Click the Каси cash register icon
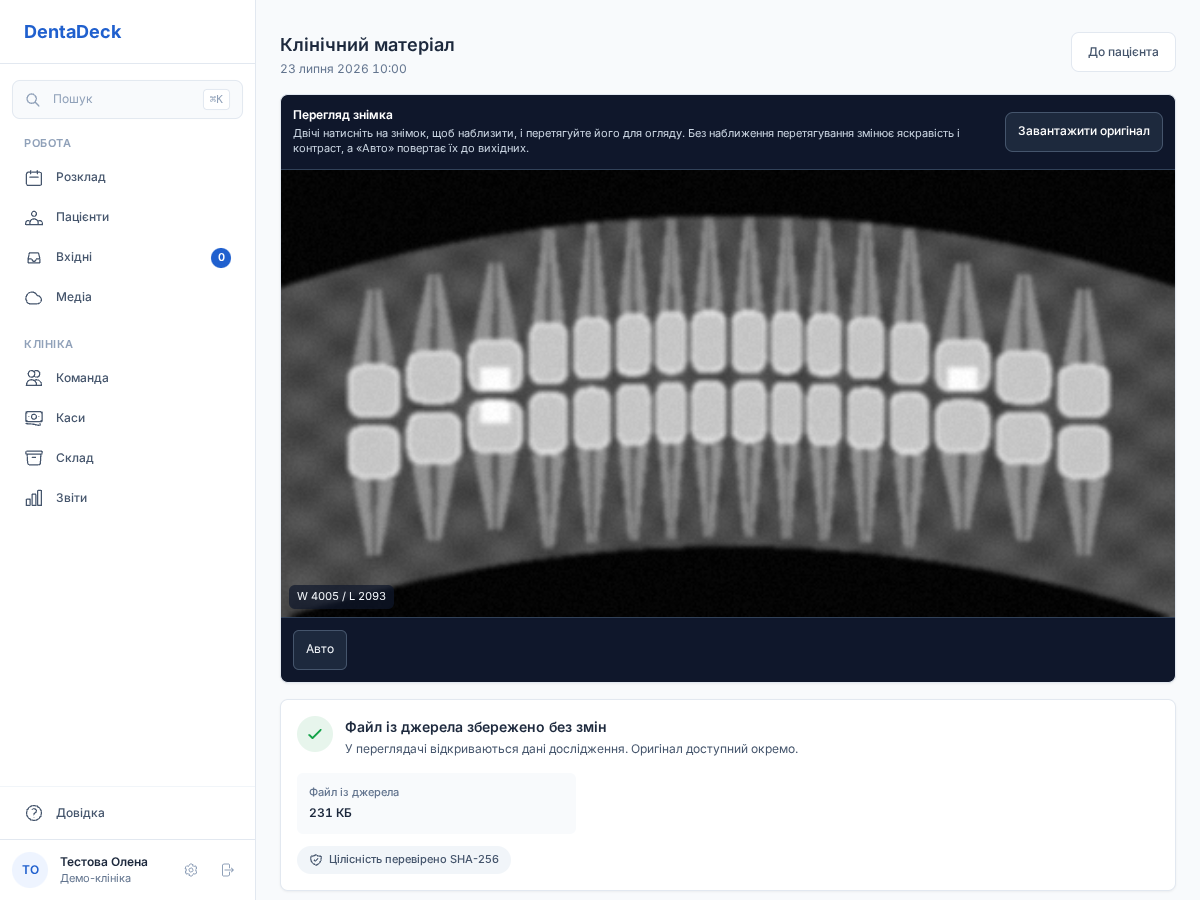 click(34, 418)
